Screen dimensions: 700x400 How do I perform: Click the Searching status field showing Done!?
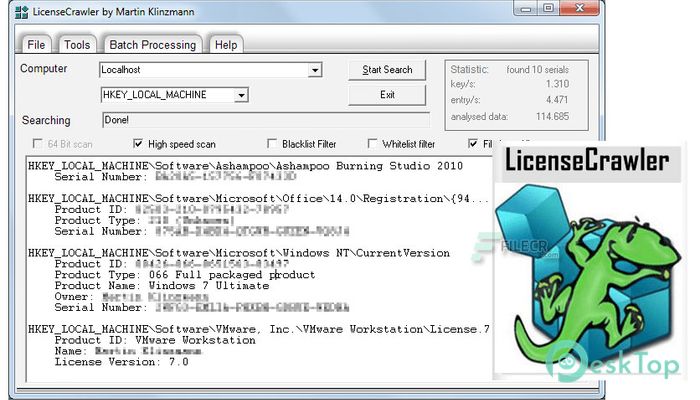point(266,120)
